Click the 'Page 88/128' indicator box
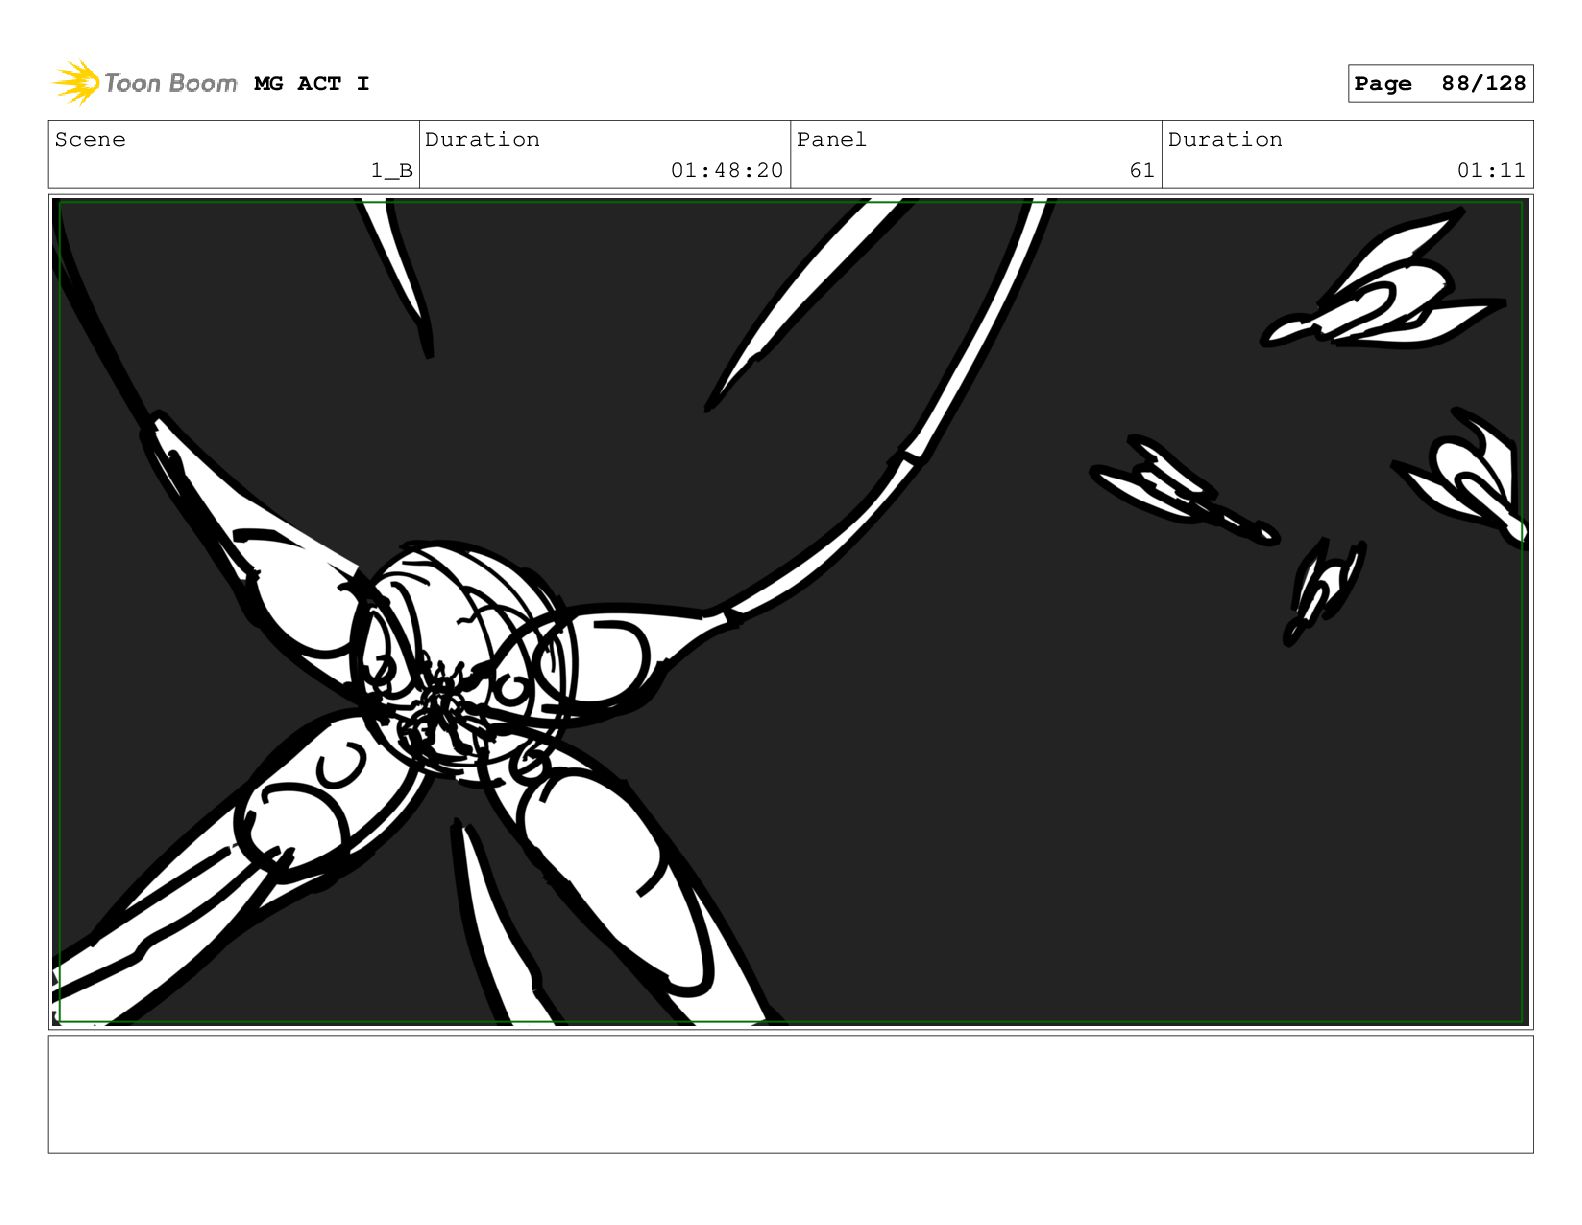1582x1225 pixels. click(x=1440, y=84)
